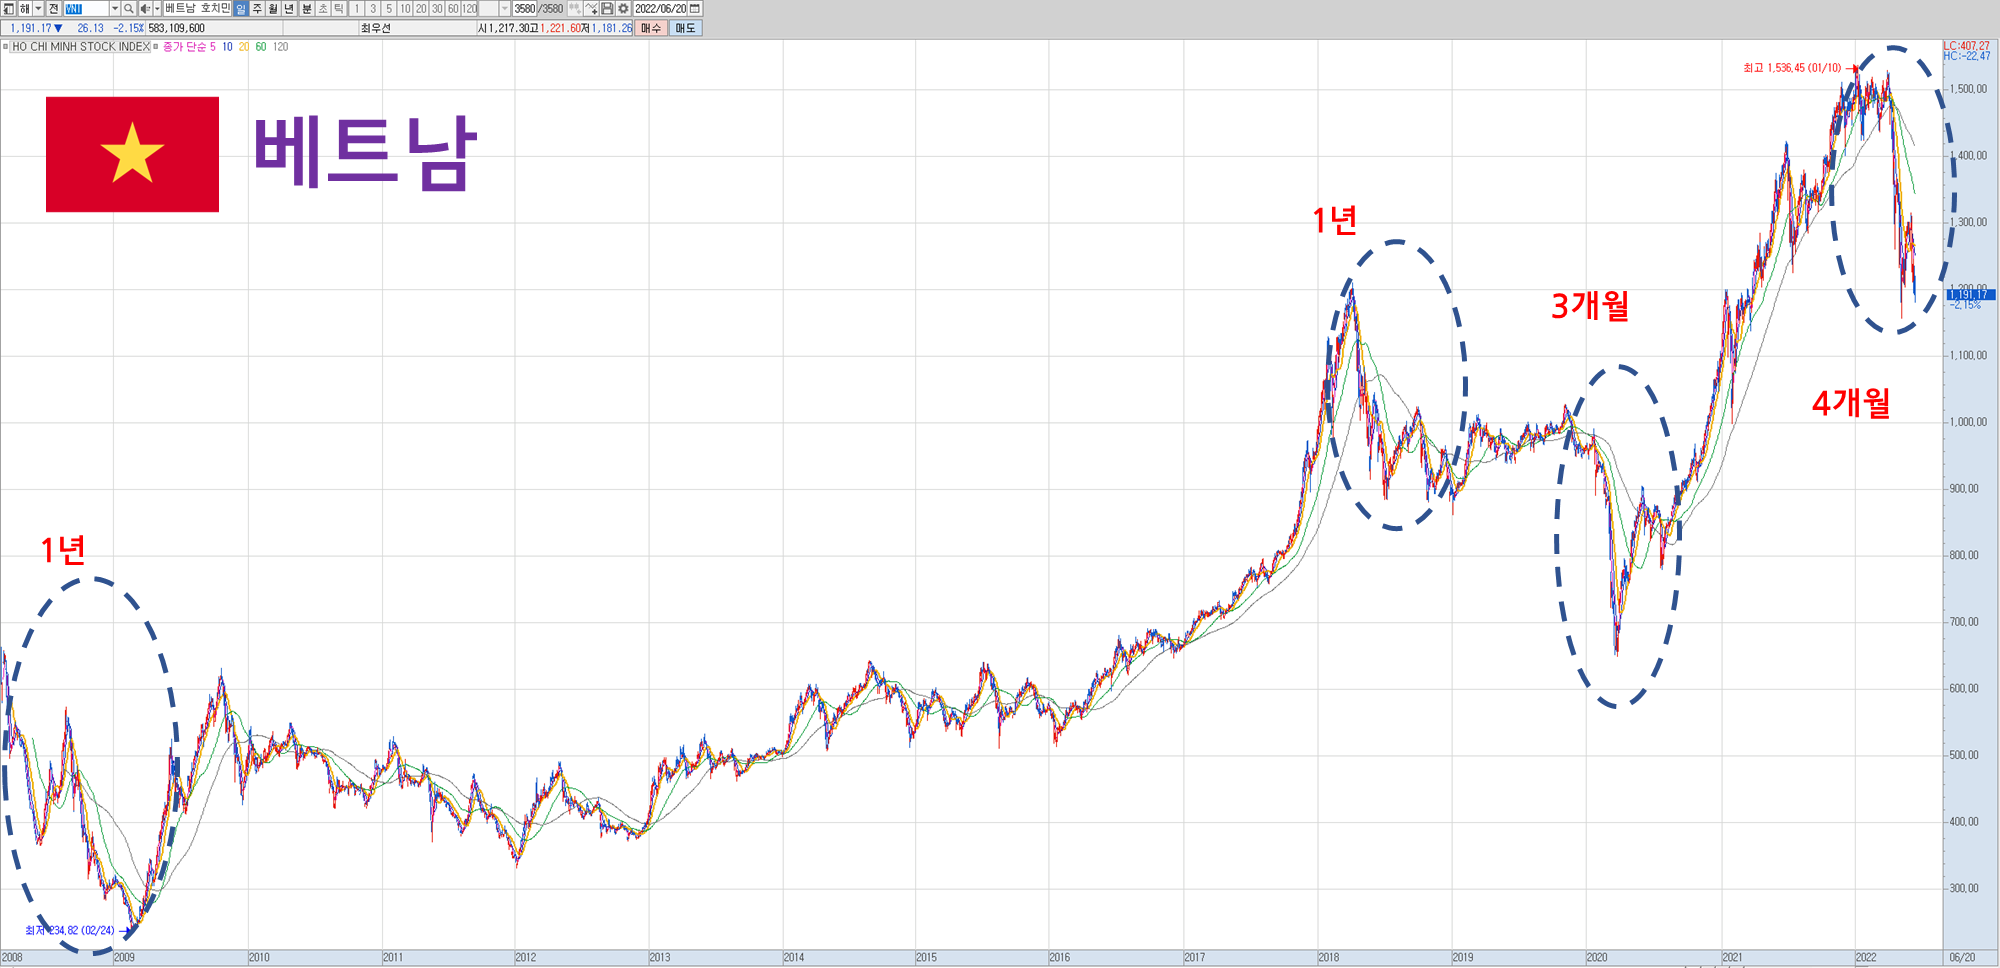The image size is (2000, 968).
Task: Click the 2020 label on time axis
Action: click(x=1597, y=957)
